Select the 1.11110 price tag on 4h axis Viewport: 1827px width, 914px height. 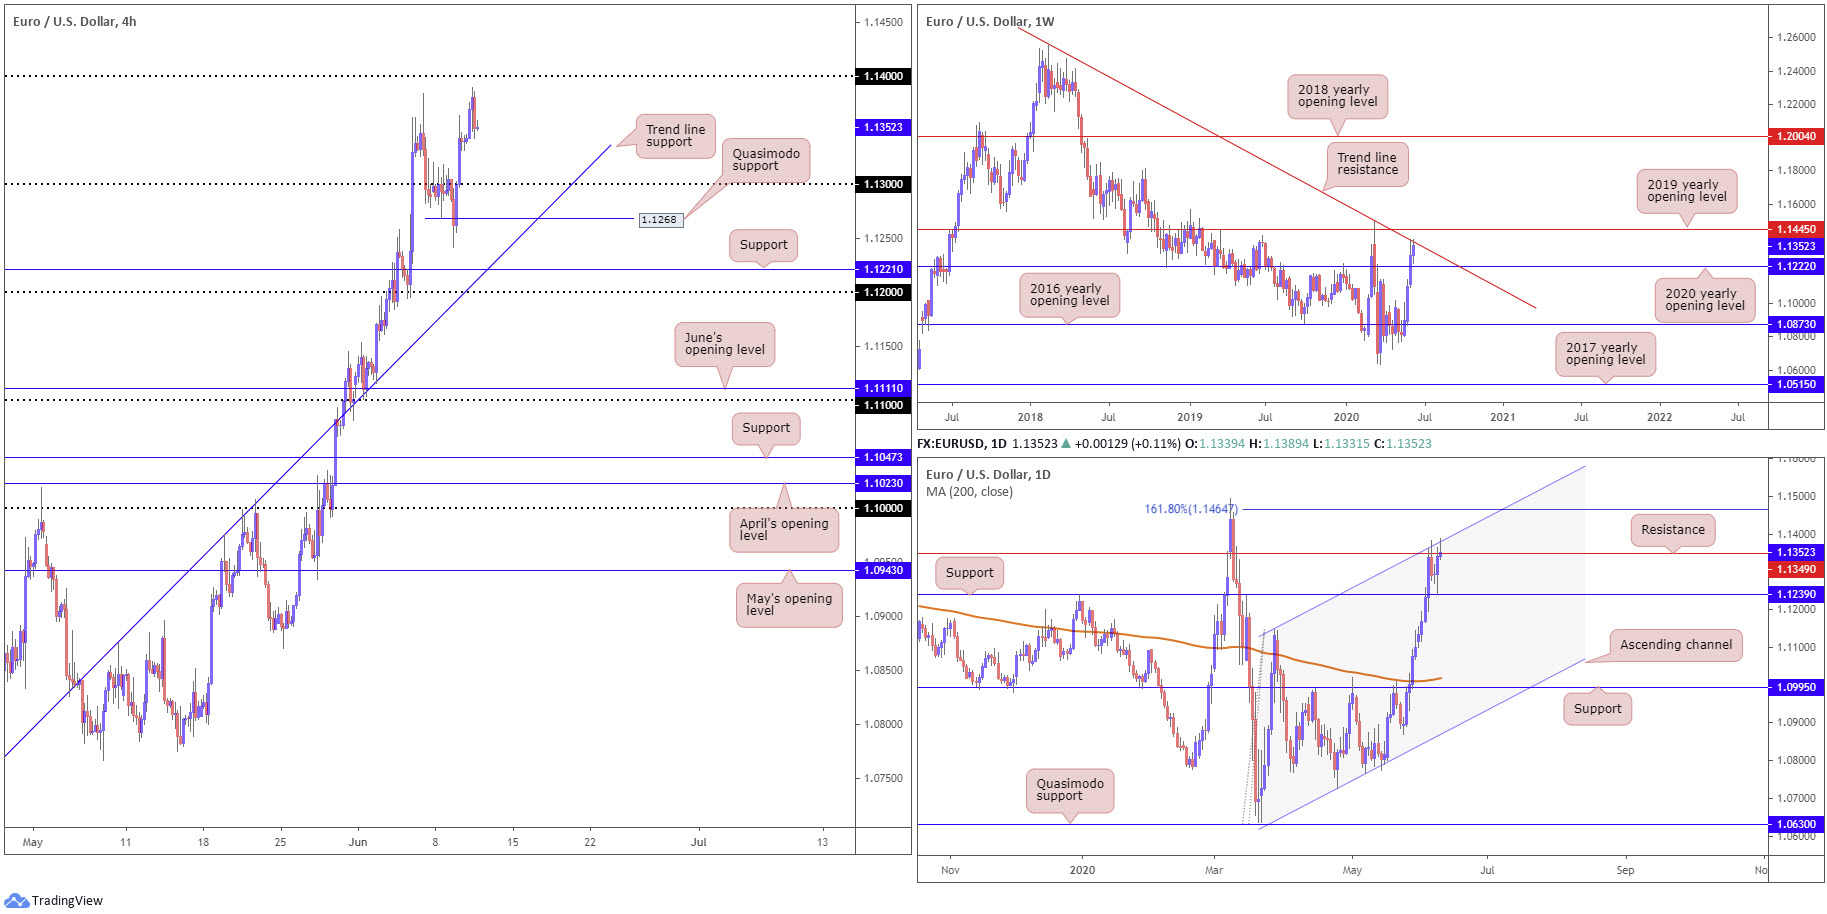[x=883, y=388]
